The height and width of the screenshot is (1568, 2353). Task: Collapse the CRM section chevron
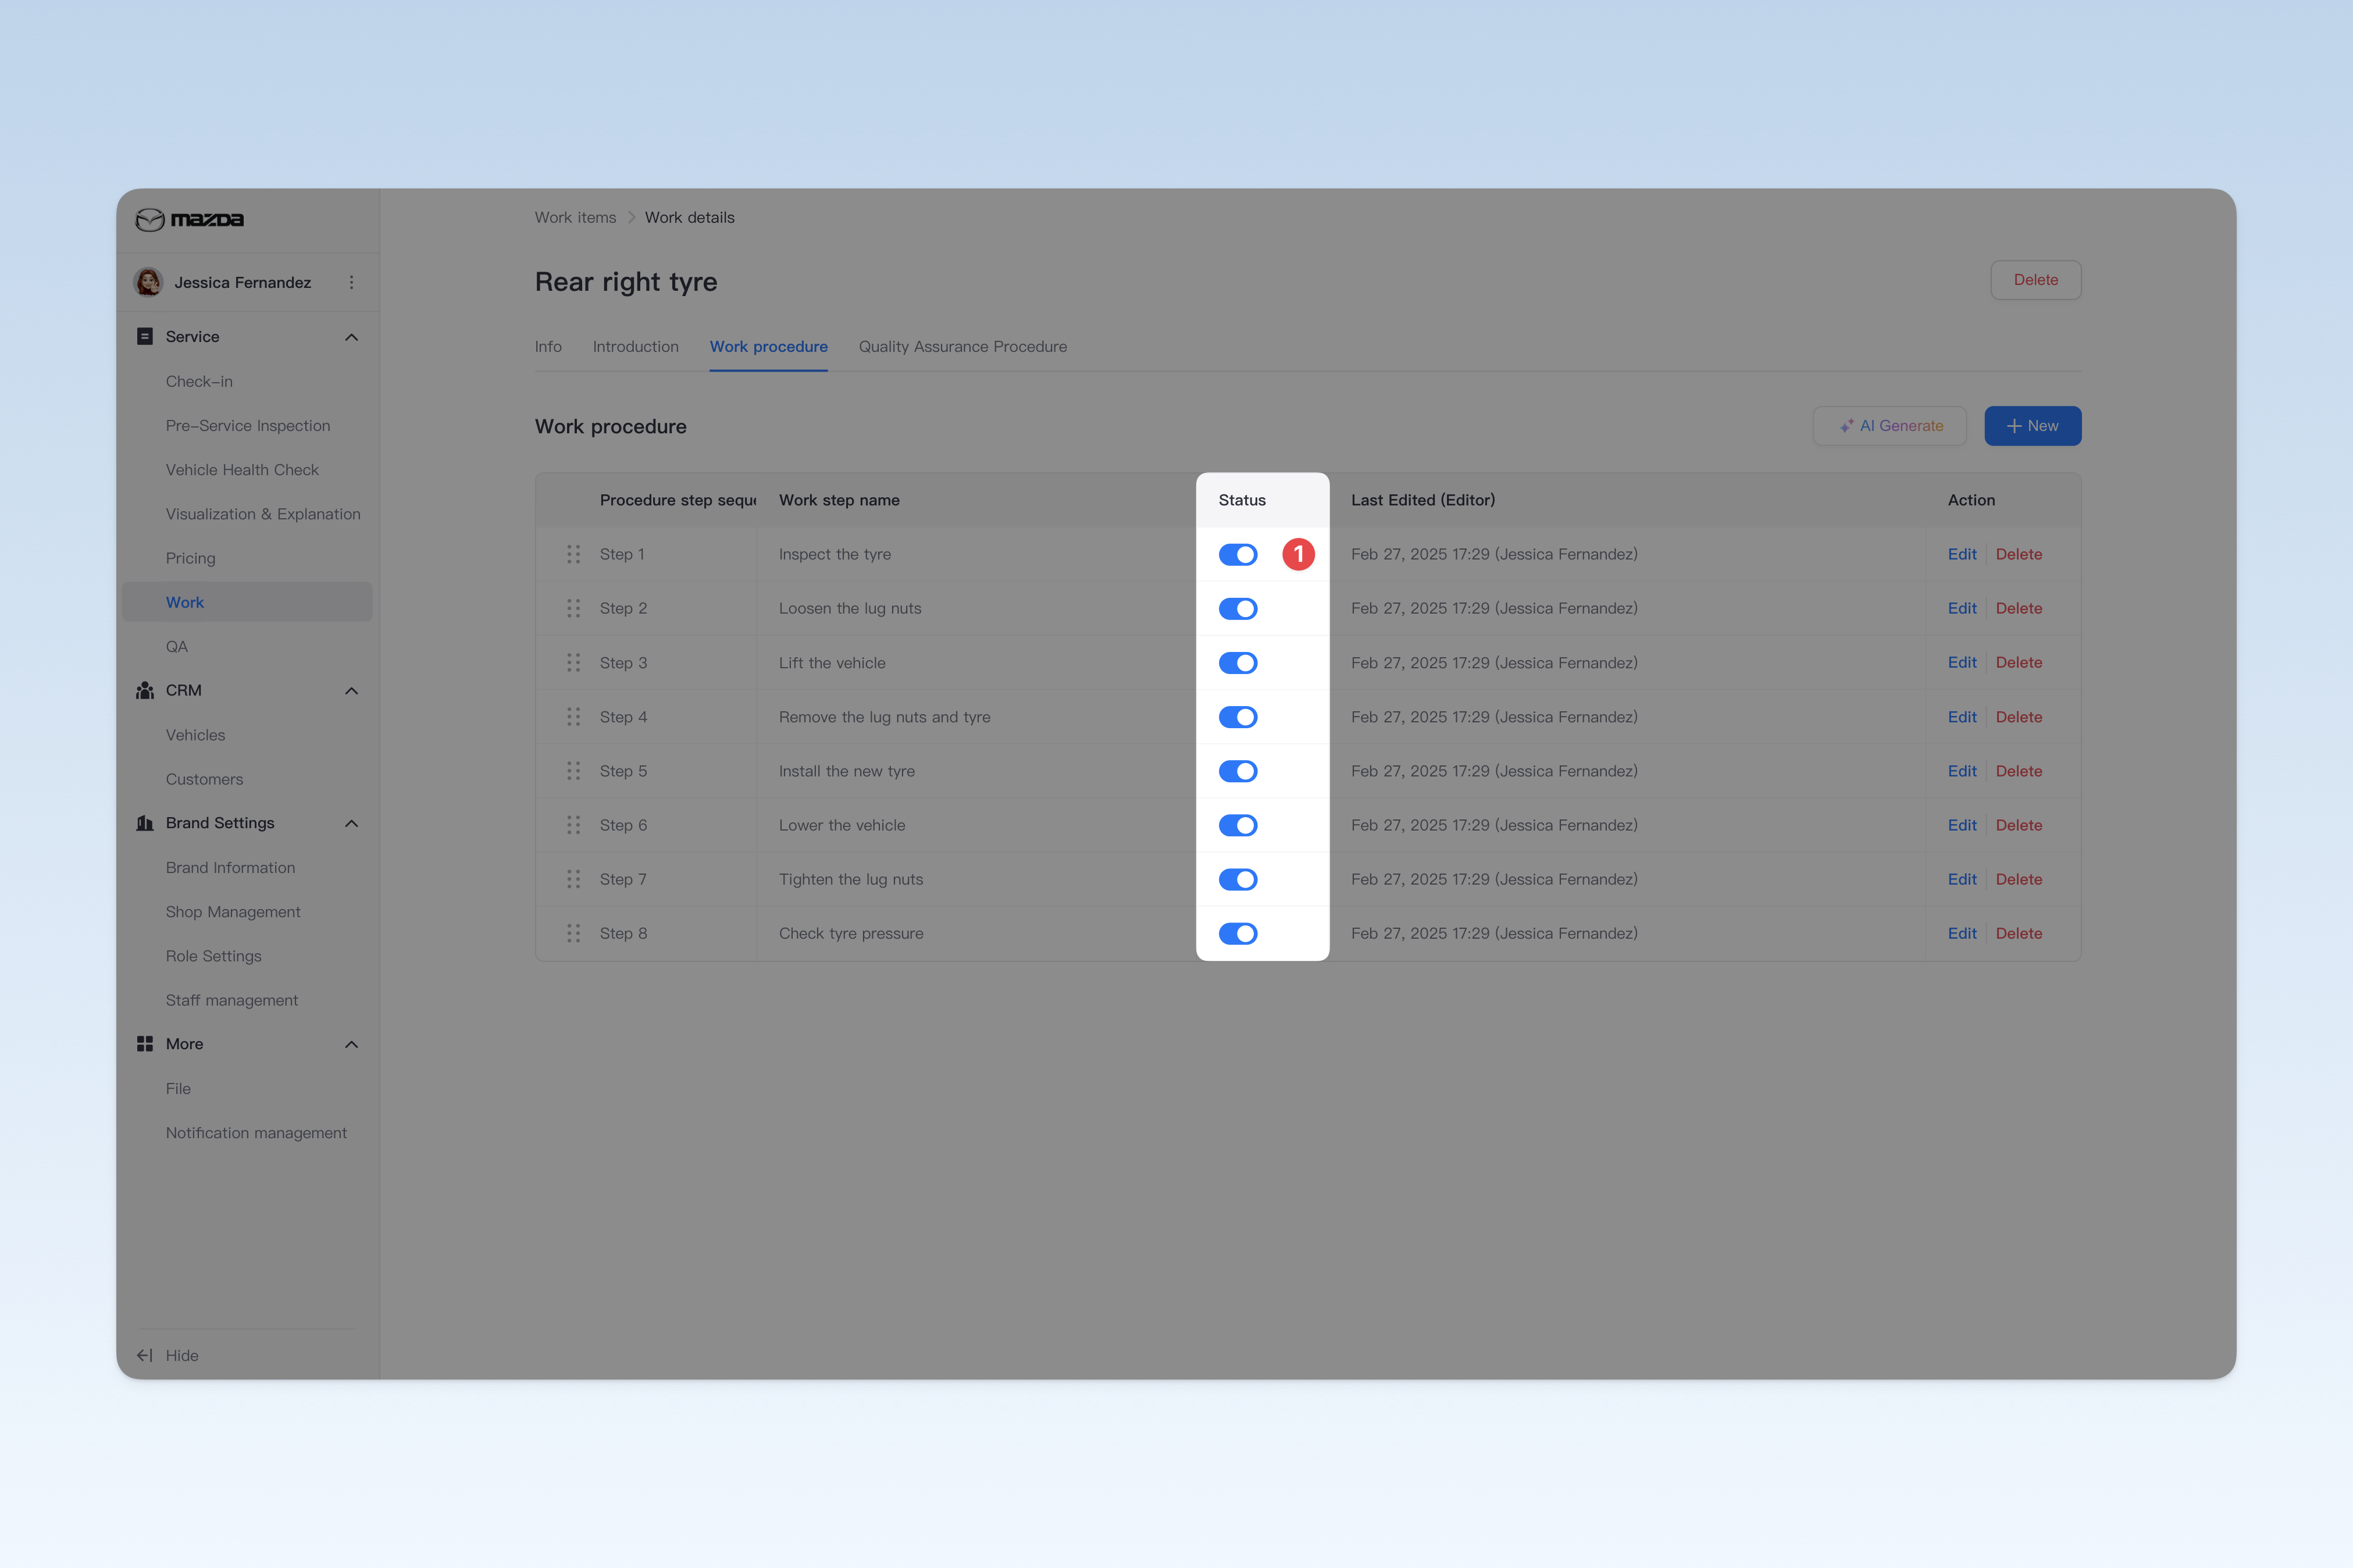[x=351, y=691]
